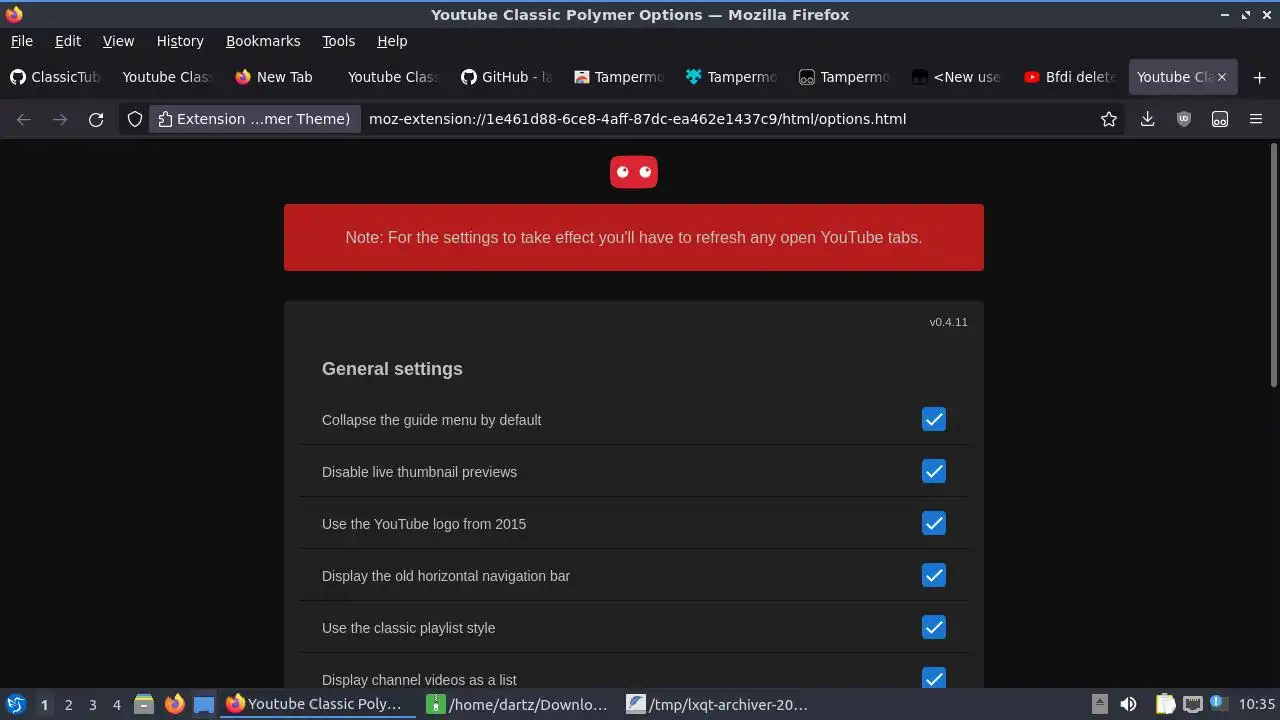Click the v0.4.11 version text

(x=948, y=322)
